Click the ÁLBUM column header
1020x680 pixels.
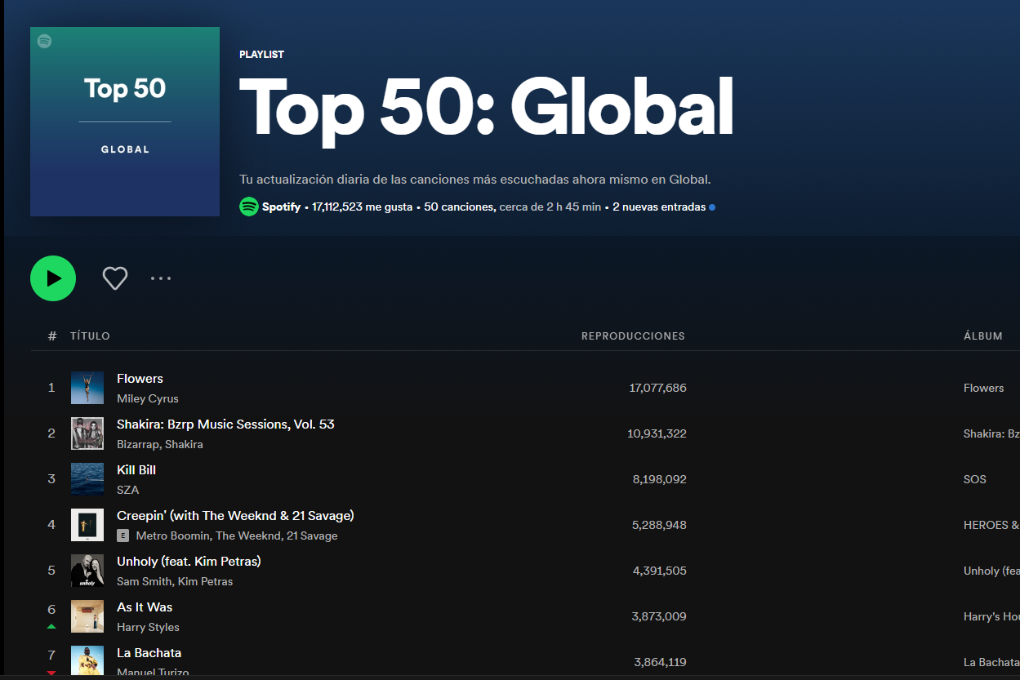pos(983,336)
